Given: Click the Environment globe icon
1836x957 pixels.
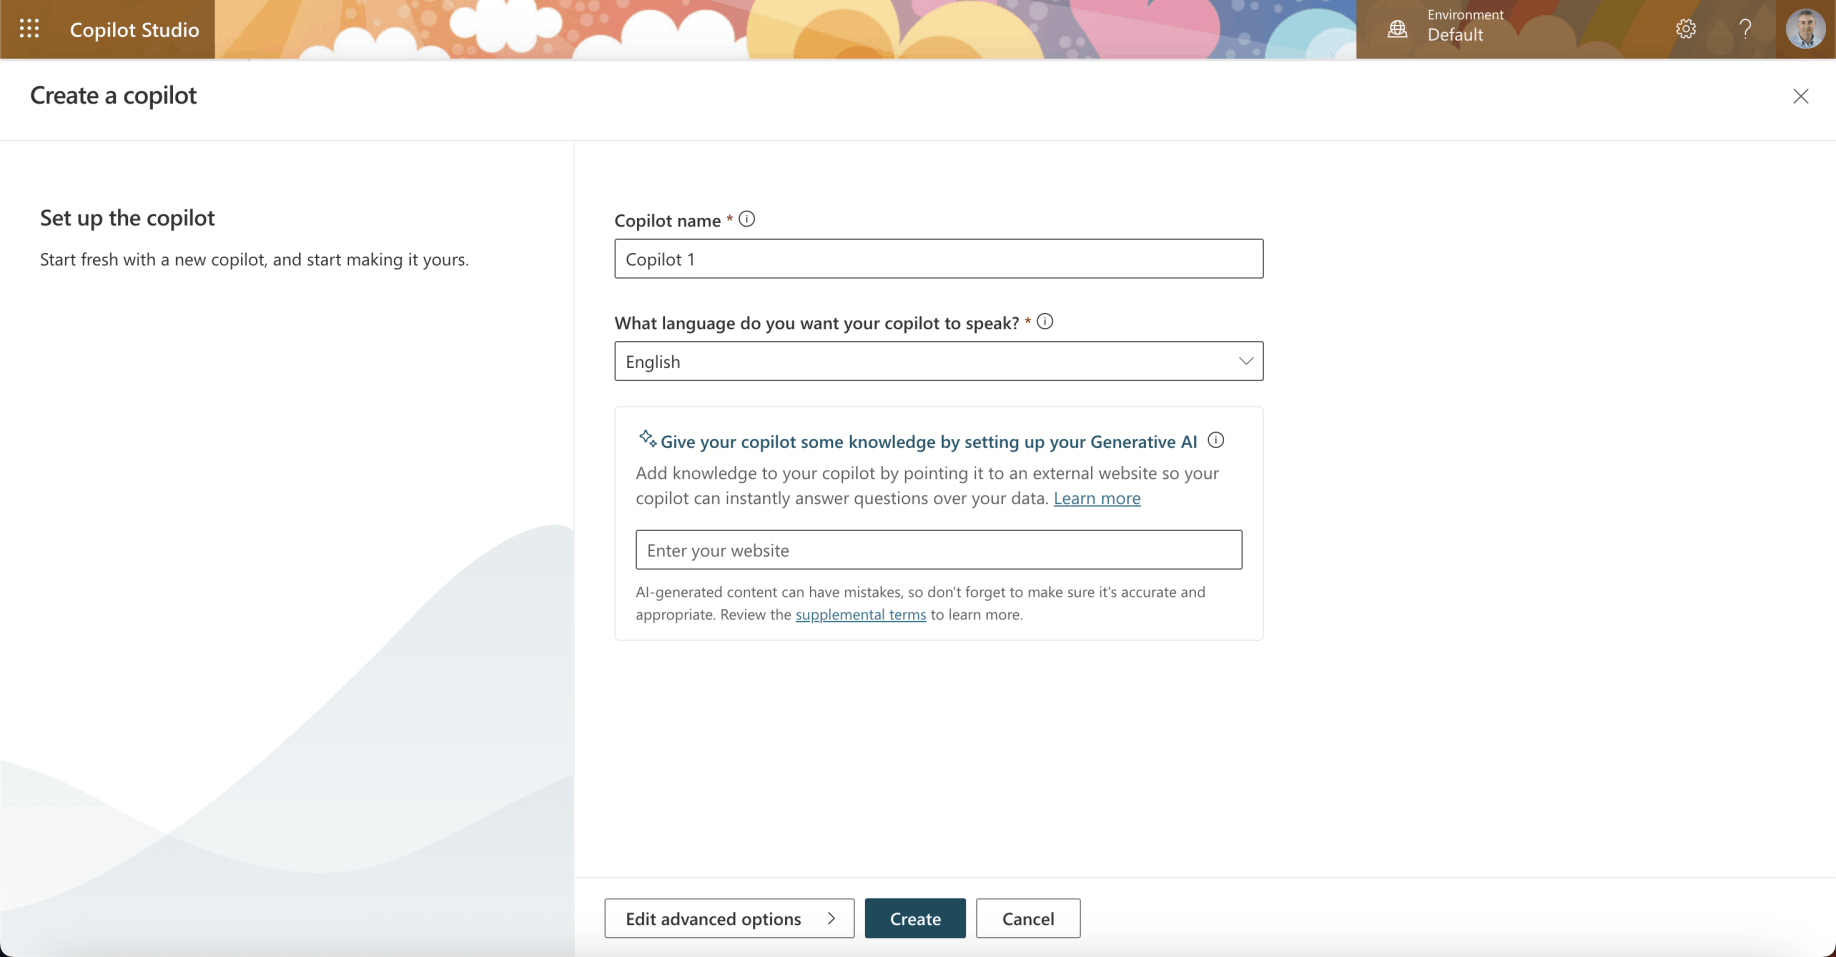Looking at the screenshot, I should click(x=1397, y=29).
